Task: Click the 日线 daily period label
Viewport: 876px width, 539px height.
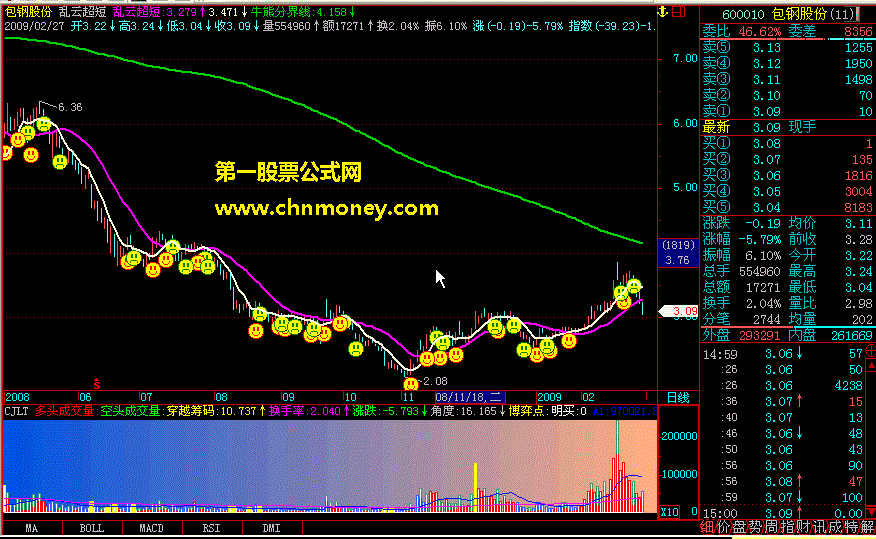Action: (678, 398)
